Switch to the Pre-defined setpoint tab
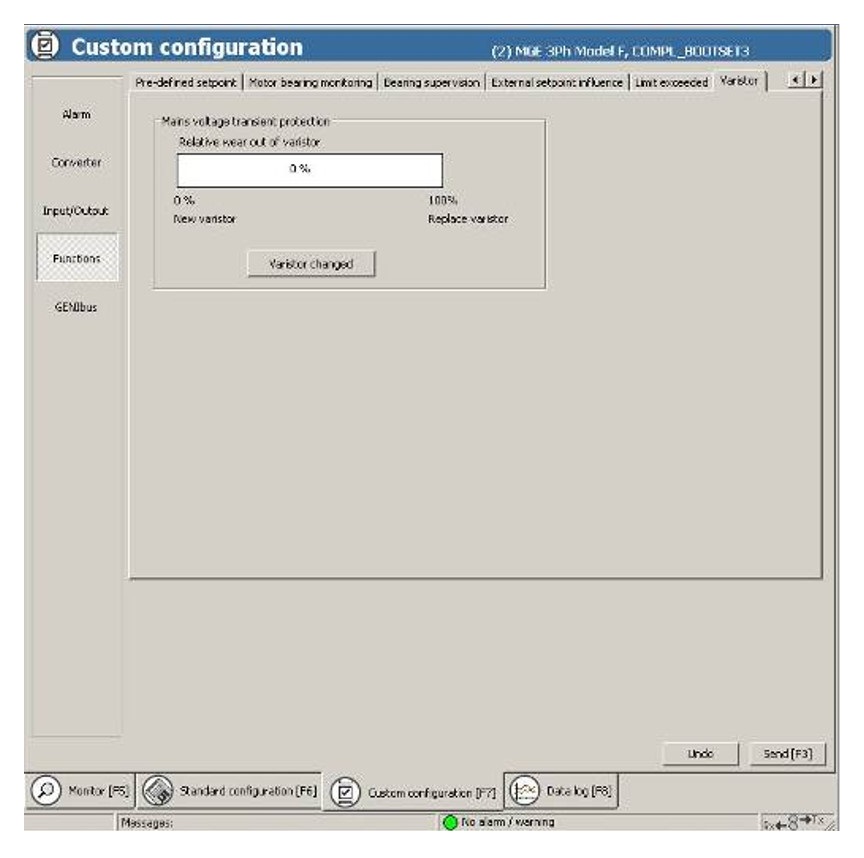Image resolution: width=864 pixels, height=858 pixels. (x=186, y=82)
